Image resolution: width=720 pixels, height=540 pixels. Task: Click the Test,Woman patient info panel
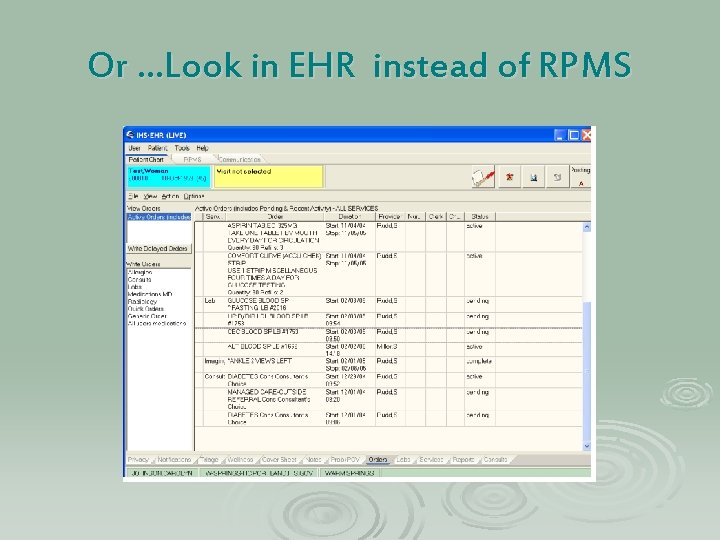169,177
